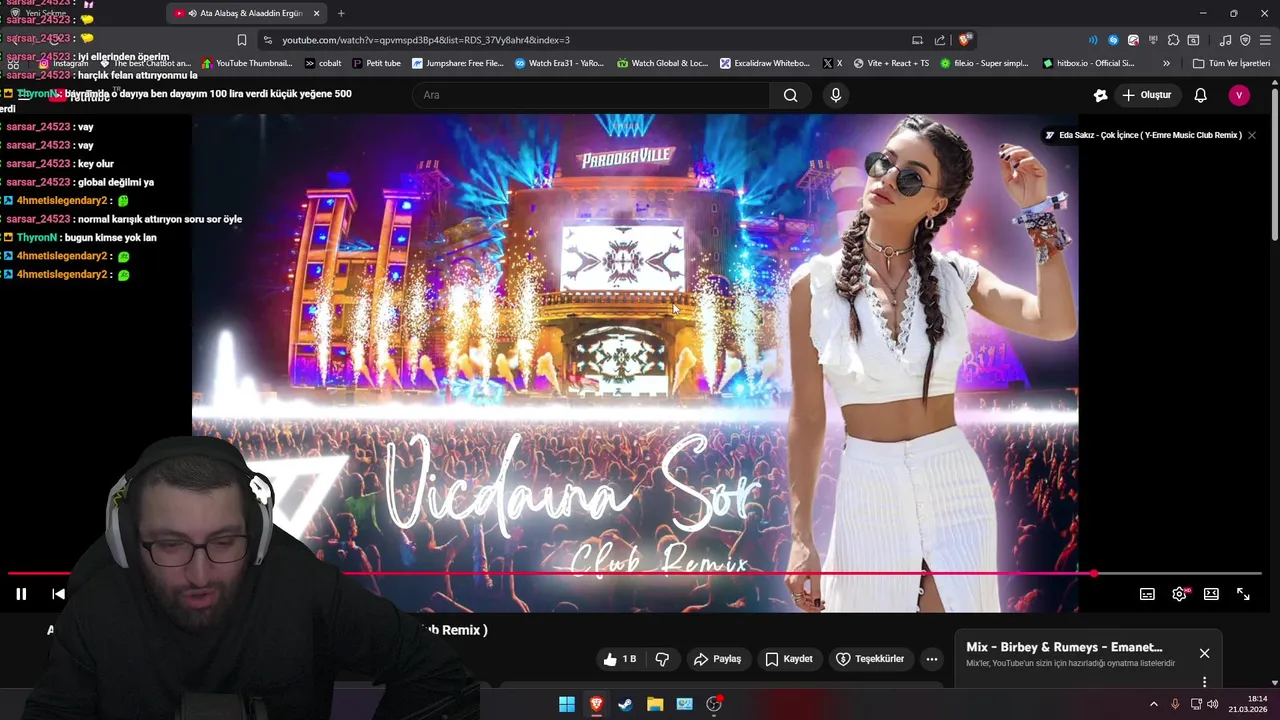Click the page's vertical scrollbar
This screenshot has height=720, width=1280.
pyautogui.click(x=1274, y=165)
